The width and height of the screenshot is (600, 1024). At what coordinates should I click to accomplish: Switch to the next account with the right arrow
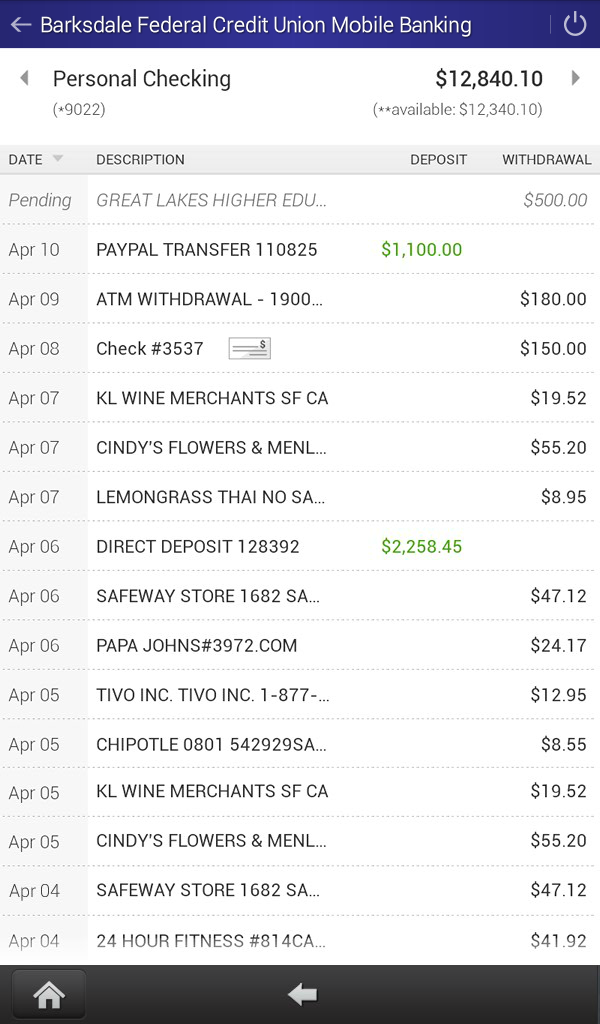[x=575, y=78]
